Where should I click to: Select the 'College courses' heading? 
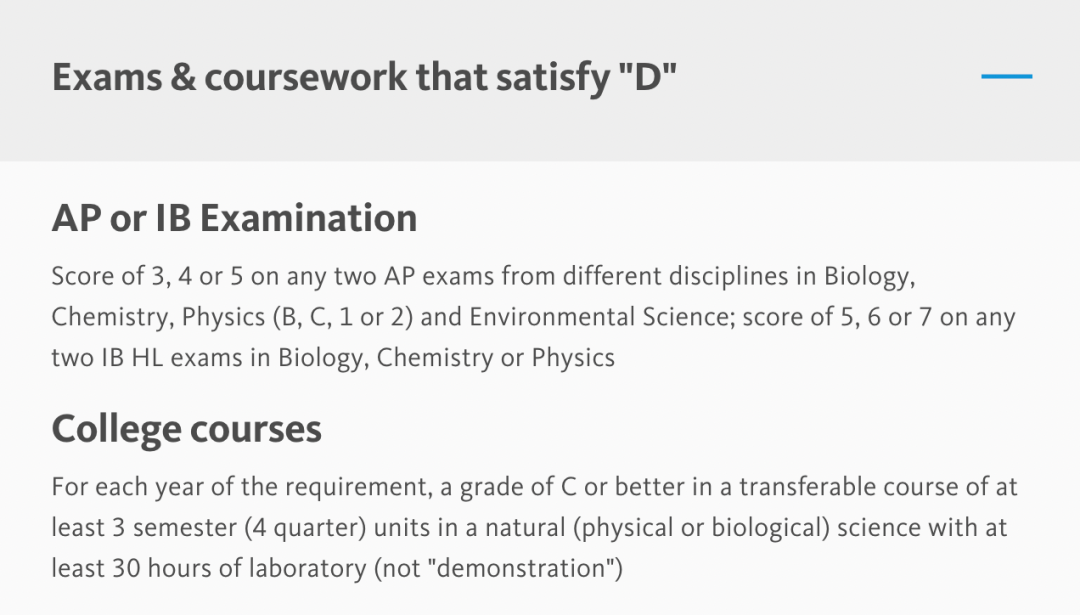(186, 429)
